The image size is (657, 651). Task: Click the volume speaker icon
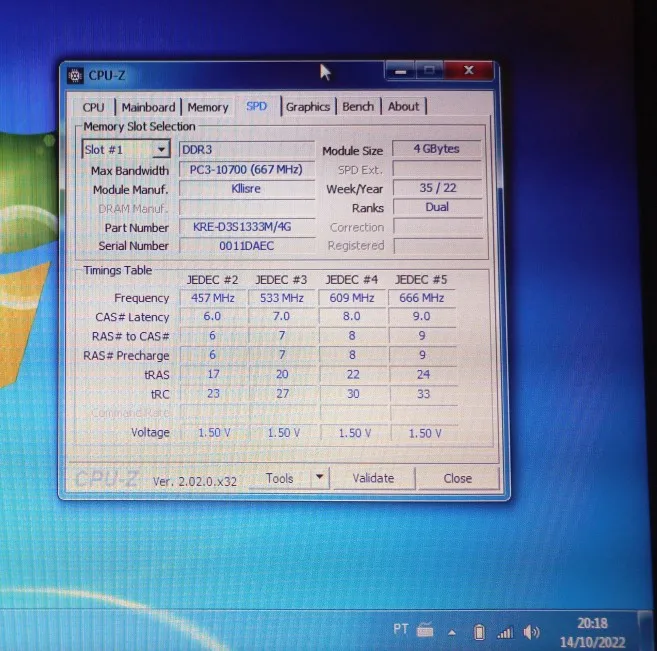(x=531, y=632)
